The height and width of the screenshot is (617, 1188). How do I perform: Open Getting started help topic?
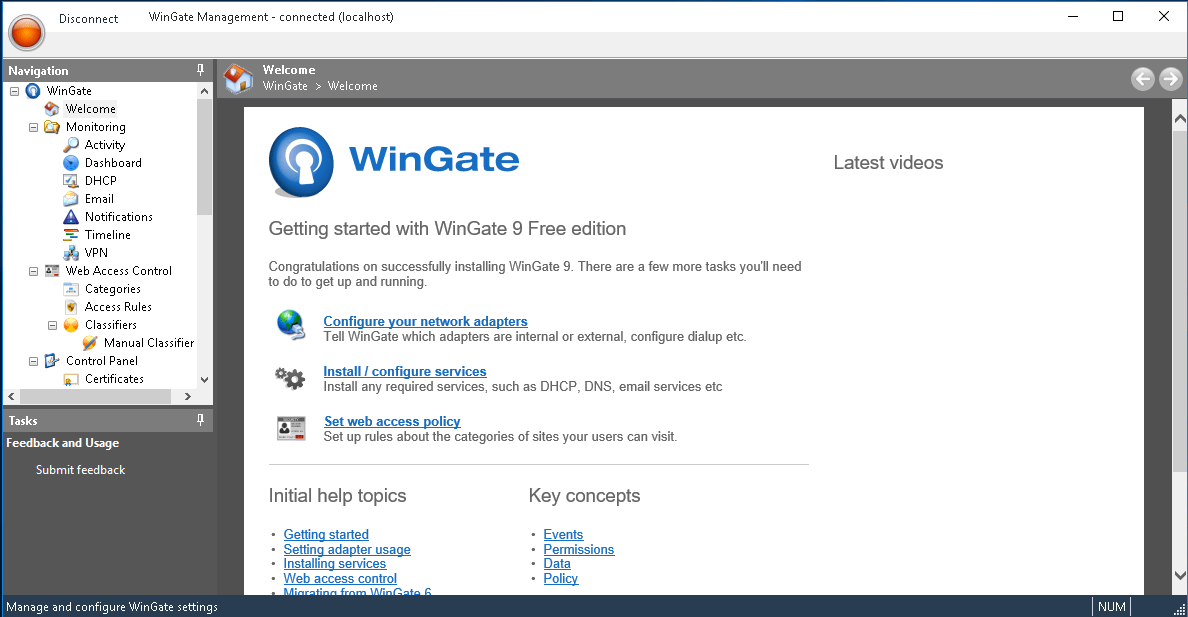point(326,534)
